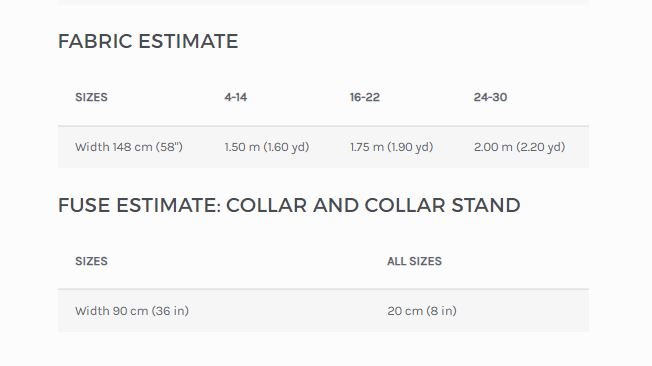The width and height of the screenshot is (652, 366).
Task: Select the SIZES header in fabric table
Action: (91, 97)
